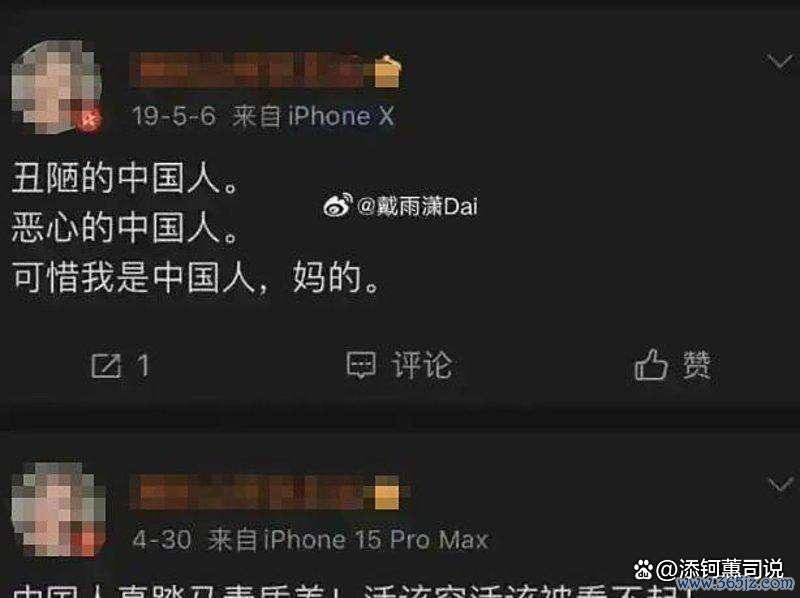Image resolution: width=800 pixels, height=598 pixels.
Task: Tap the 赞 like label
Action: pos(697,365)
